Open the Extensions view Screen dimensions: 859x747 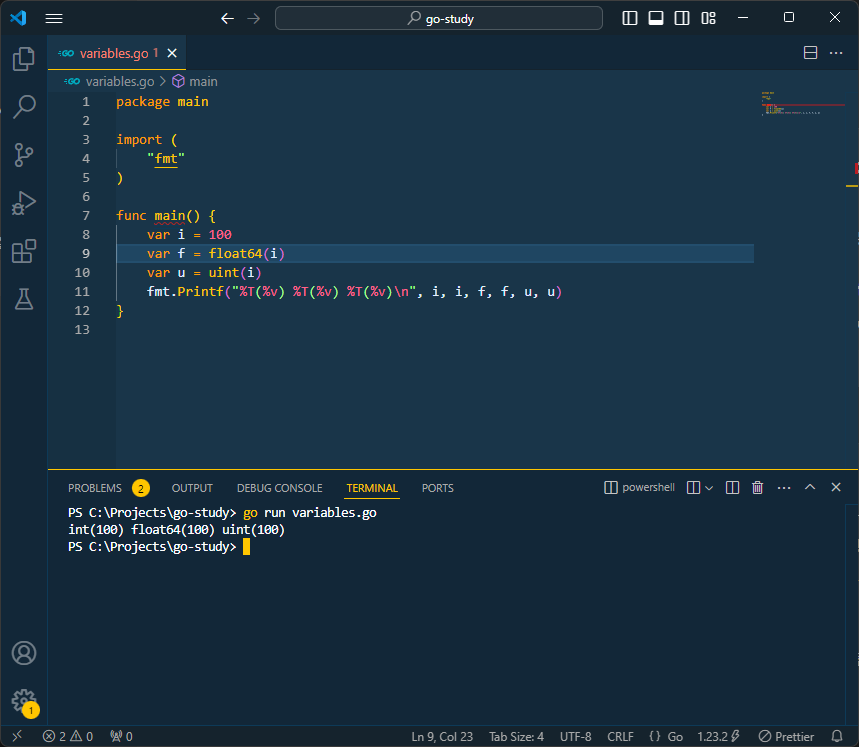click(x=24, y=251)
